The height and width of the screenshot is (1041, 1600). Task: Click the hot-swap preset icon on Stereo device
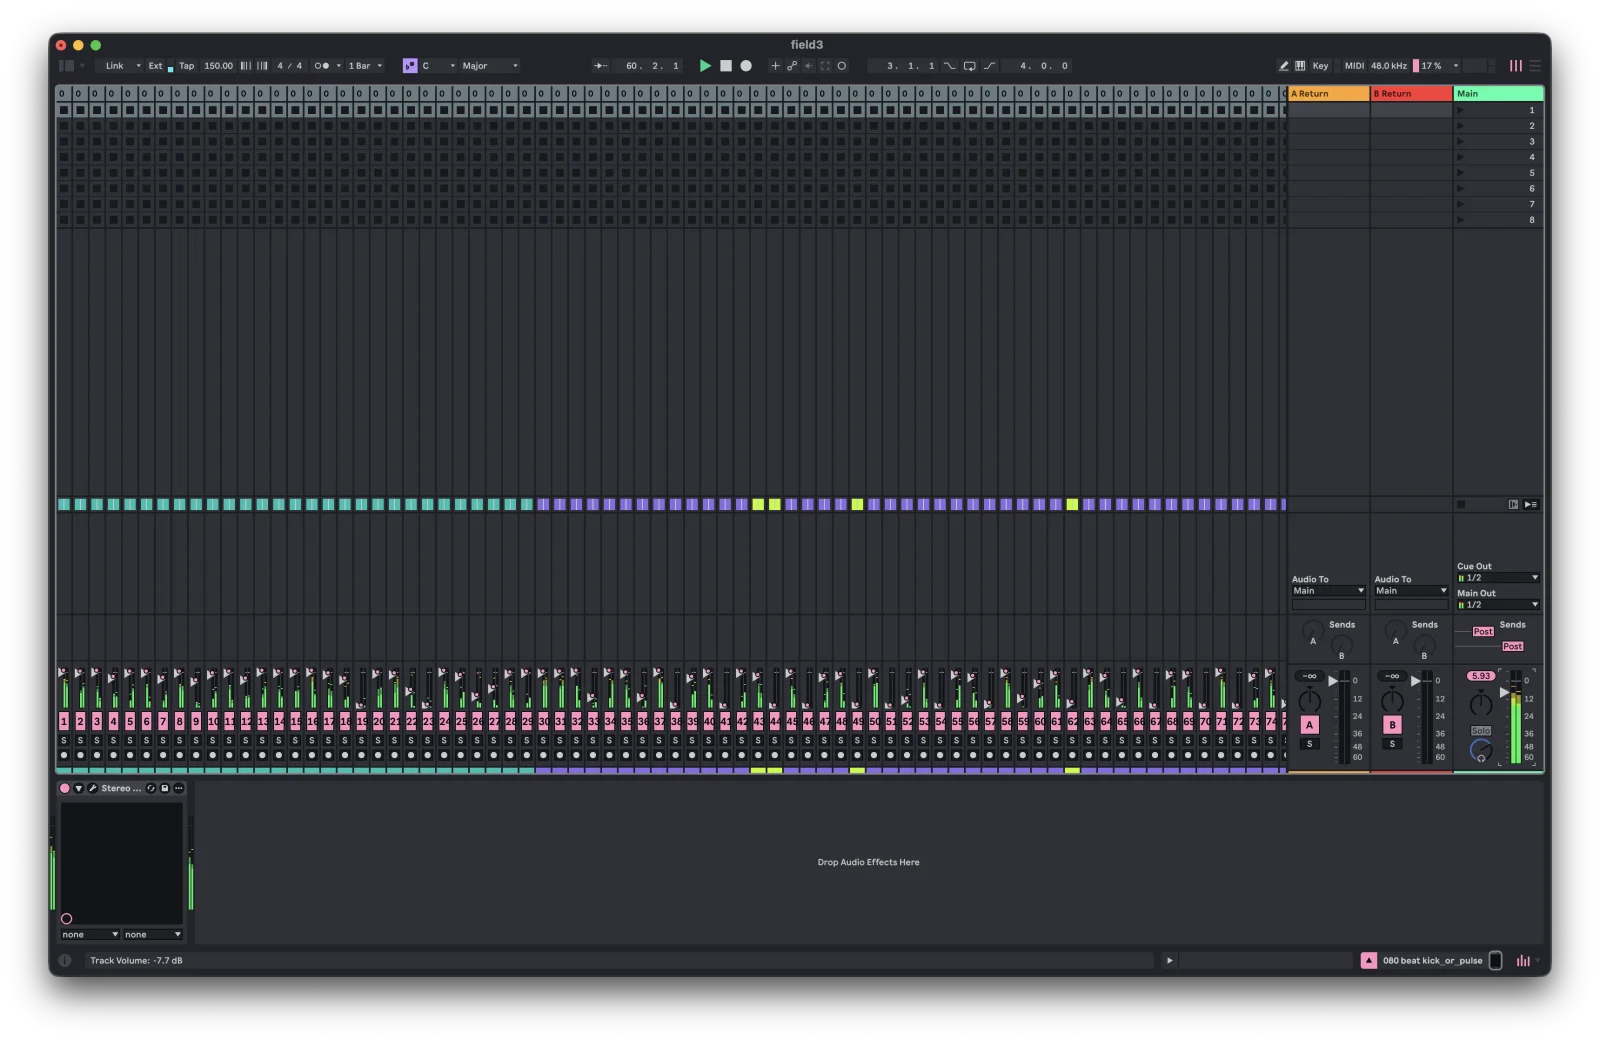[151, 789]
